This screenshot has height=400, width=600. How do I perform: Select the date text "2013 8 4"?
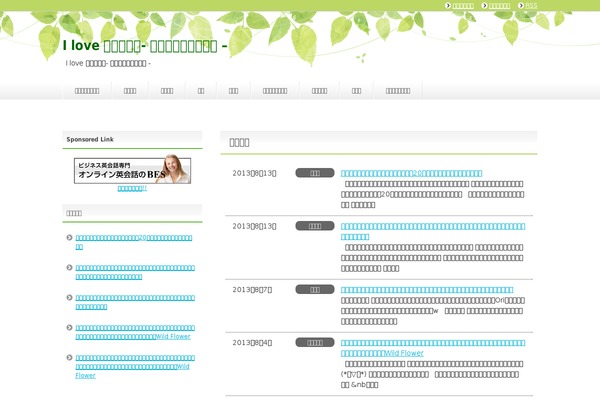coord(252,343)
